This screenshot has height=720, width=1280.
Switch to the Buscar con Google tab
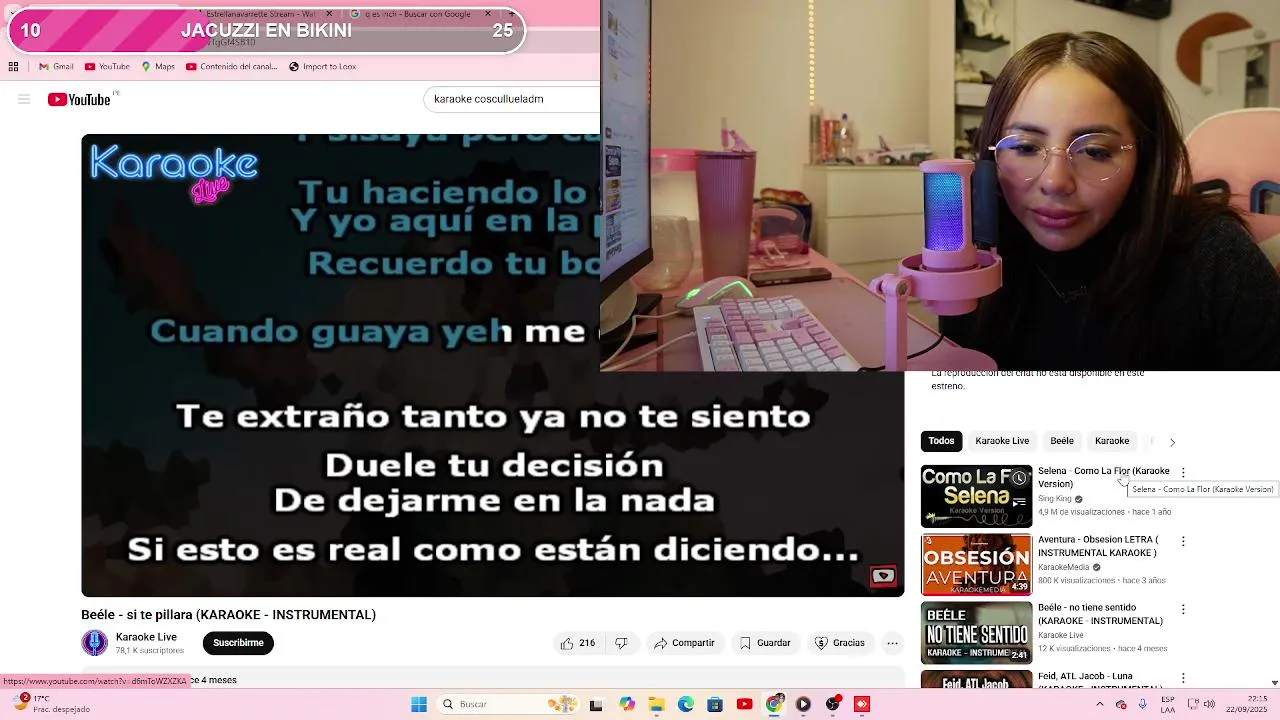point(420,14)
